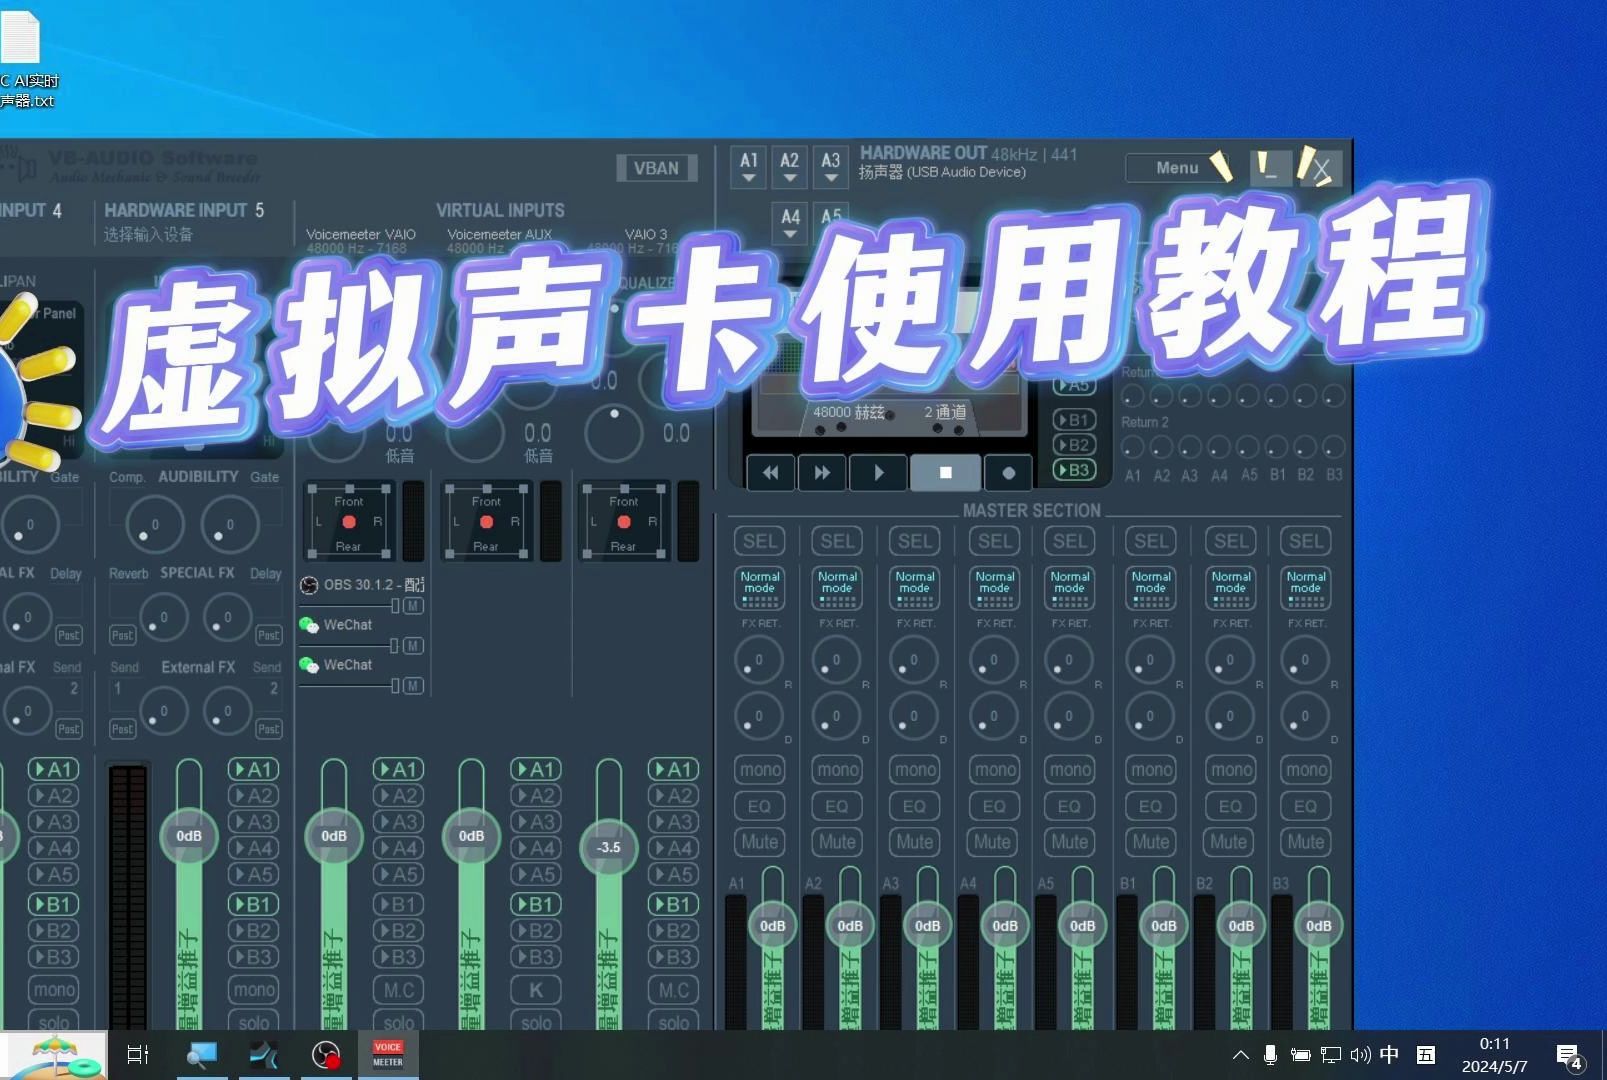1607x1080 pixels.
Task: Click the Reverb knob on Hardware Input 5
Action: tap(163, 617)
